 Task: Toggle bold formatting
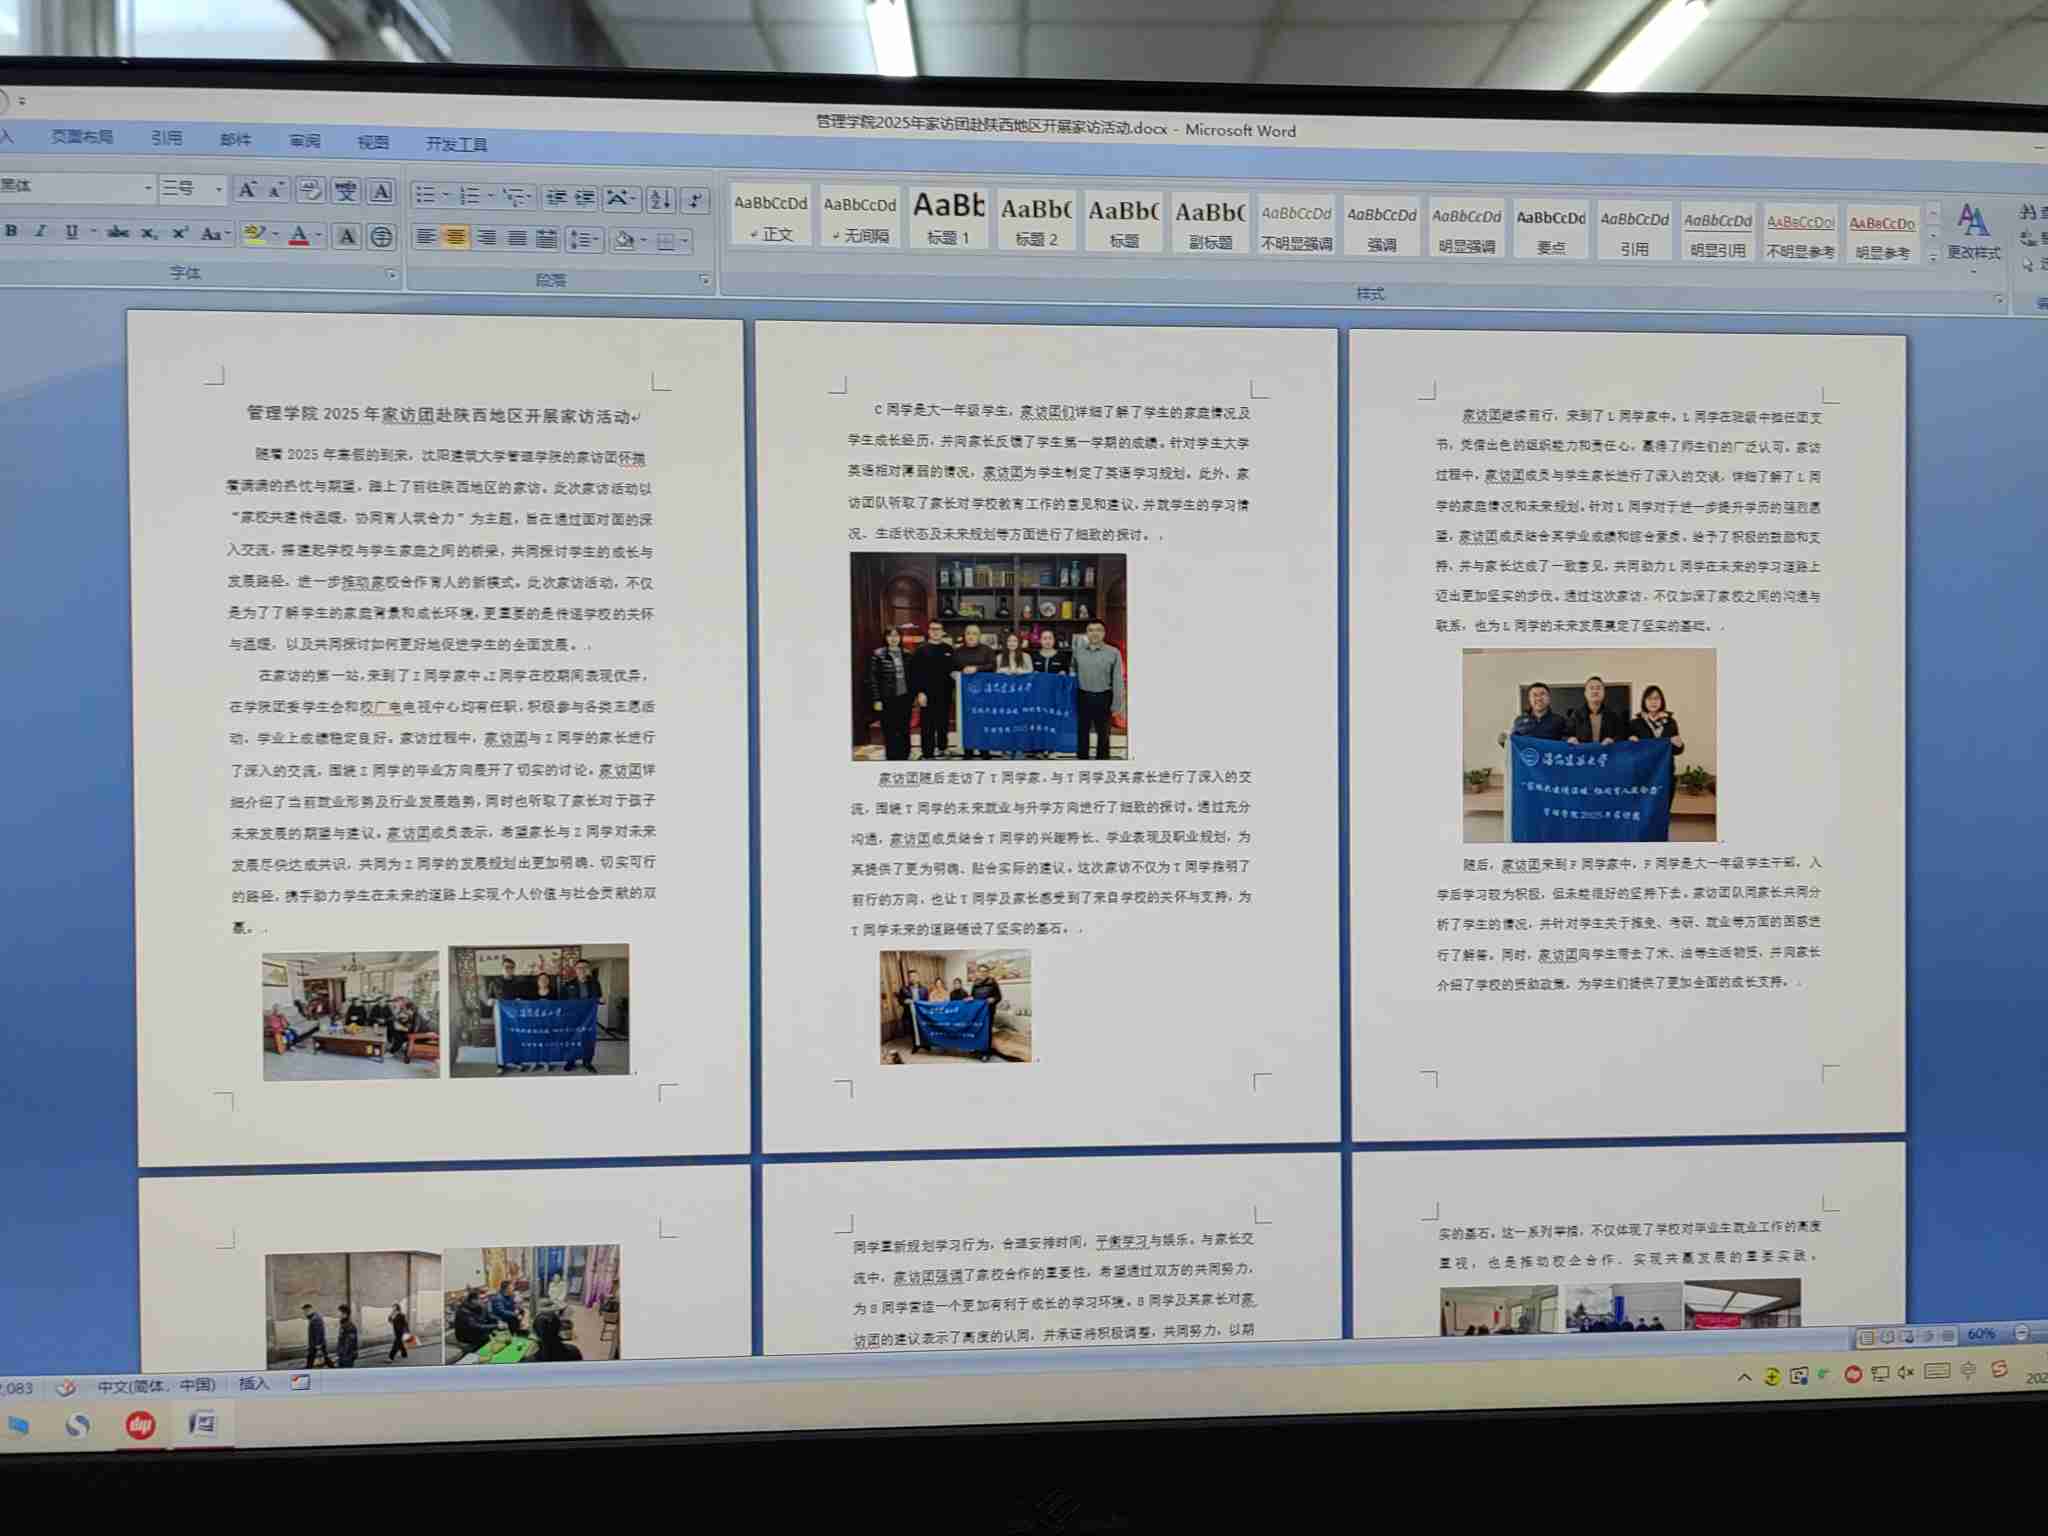coord(12,231)
